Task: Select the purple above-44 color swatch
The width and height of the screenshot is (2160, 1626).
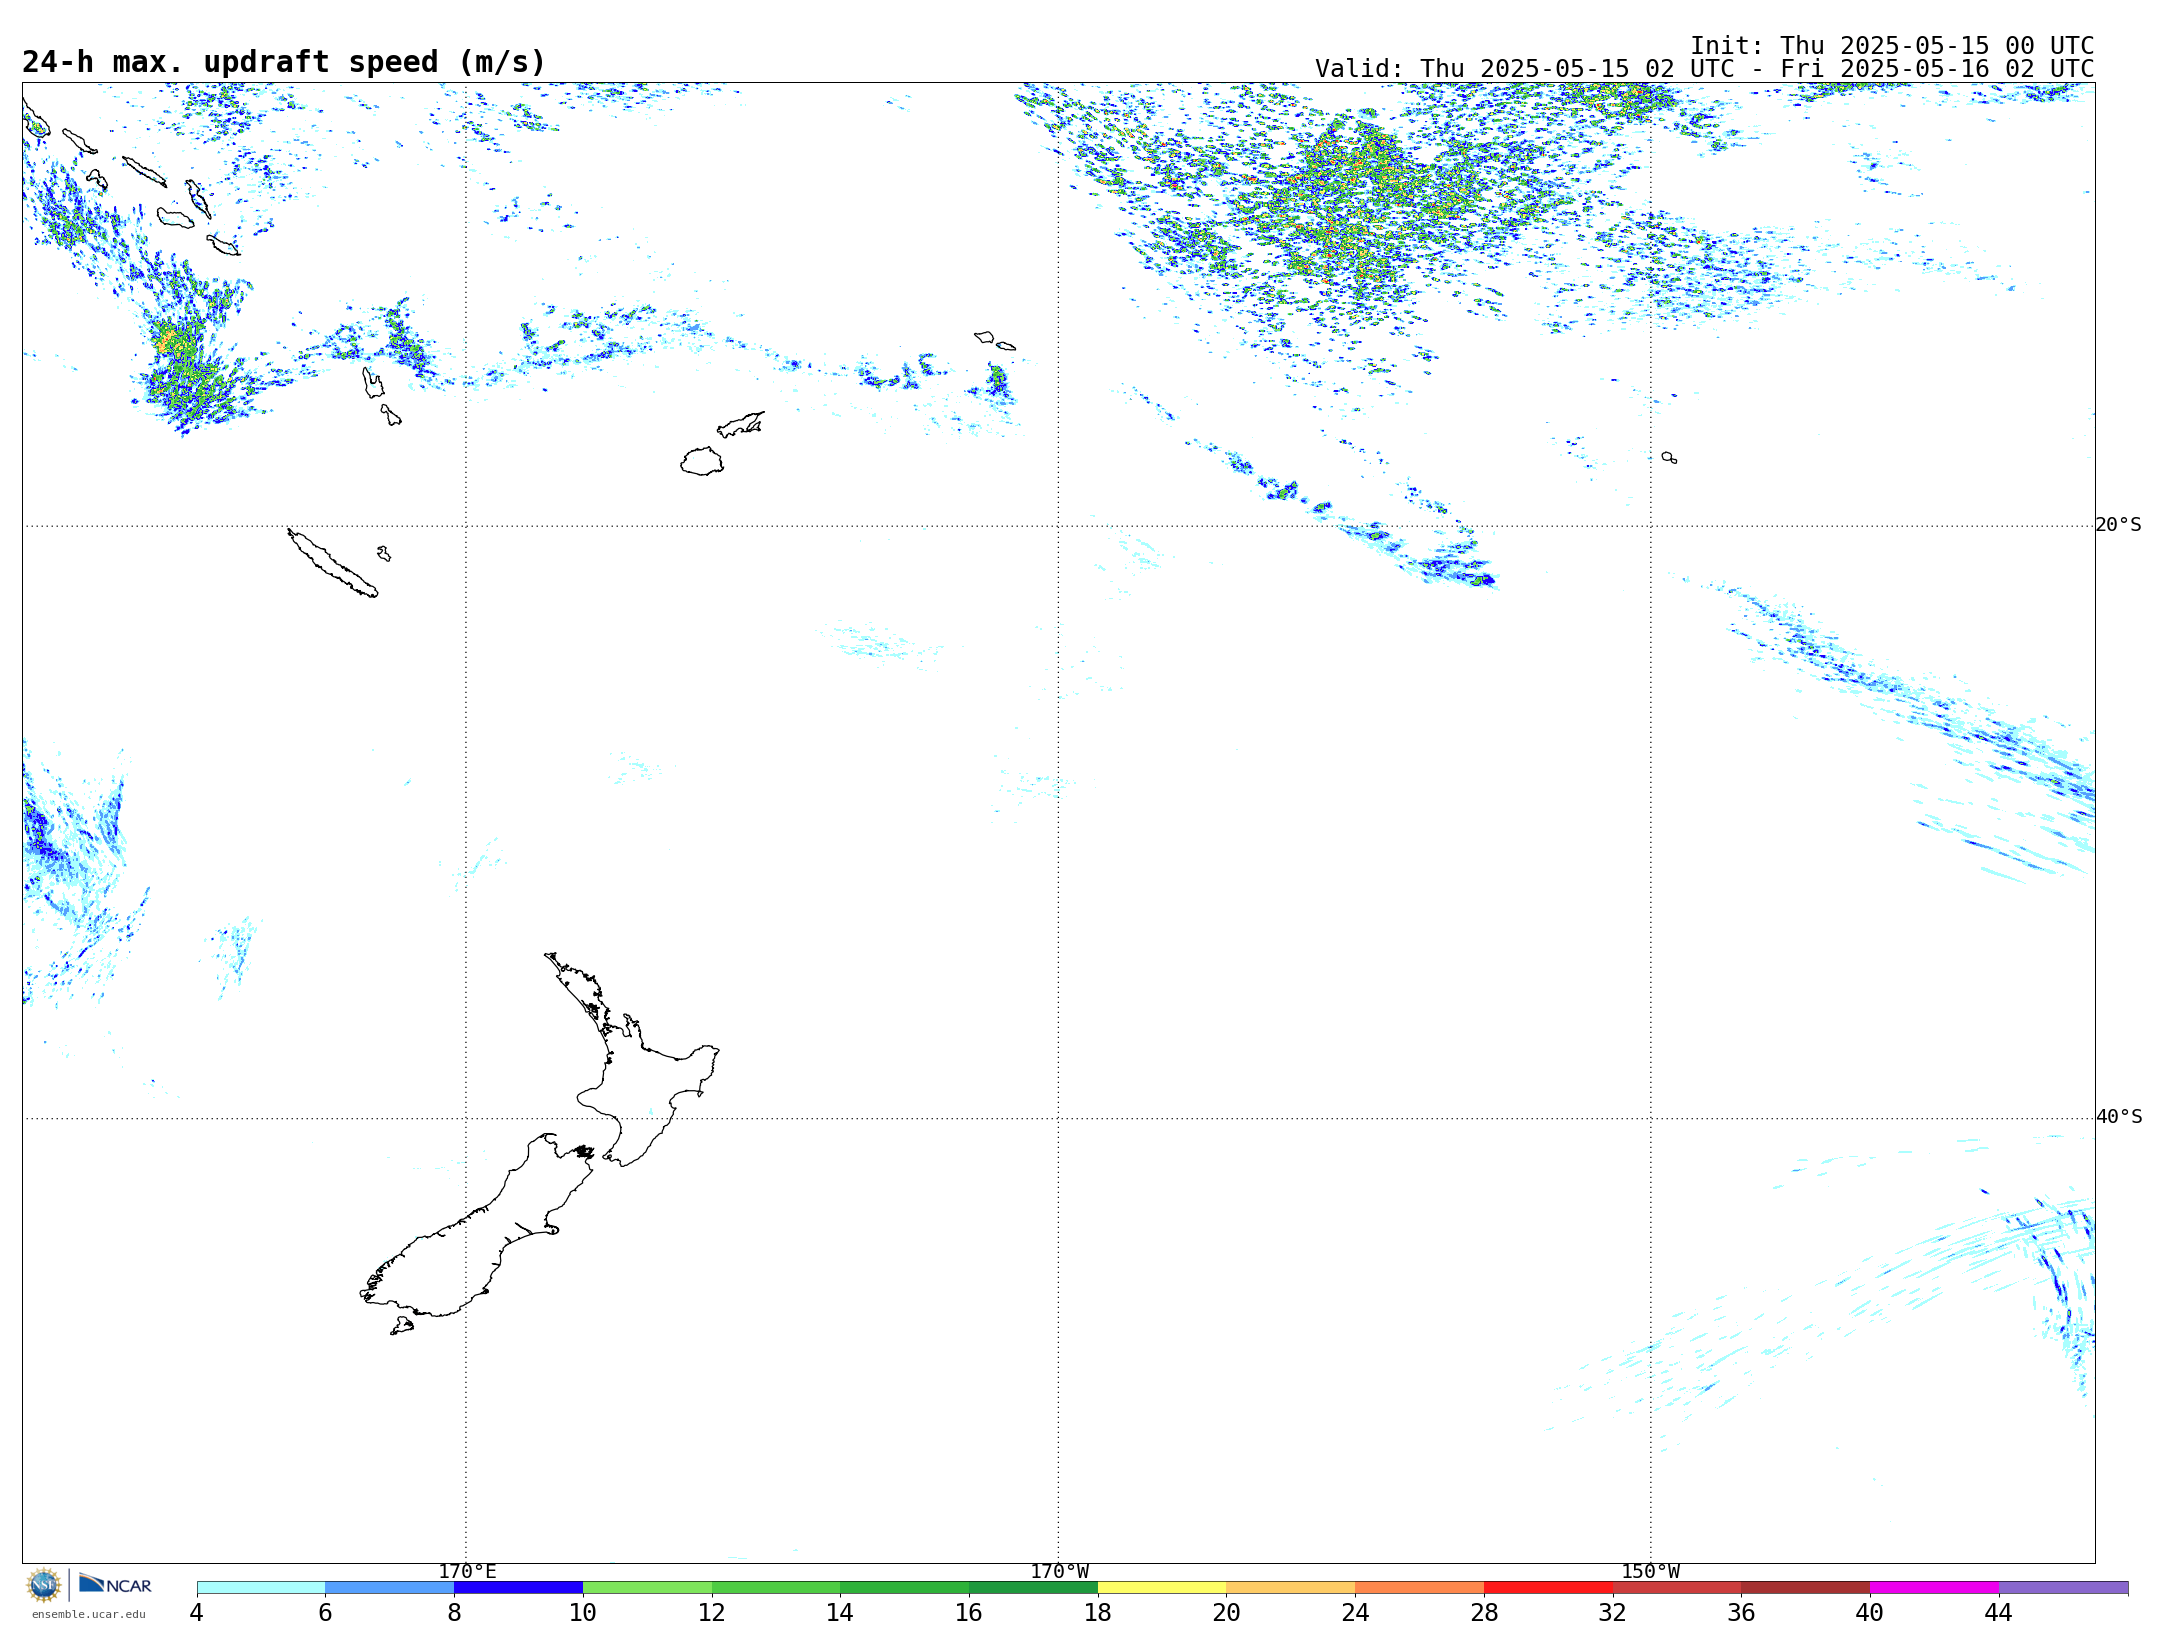Action: (x=2063, y=1588)
